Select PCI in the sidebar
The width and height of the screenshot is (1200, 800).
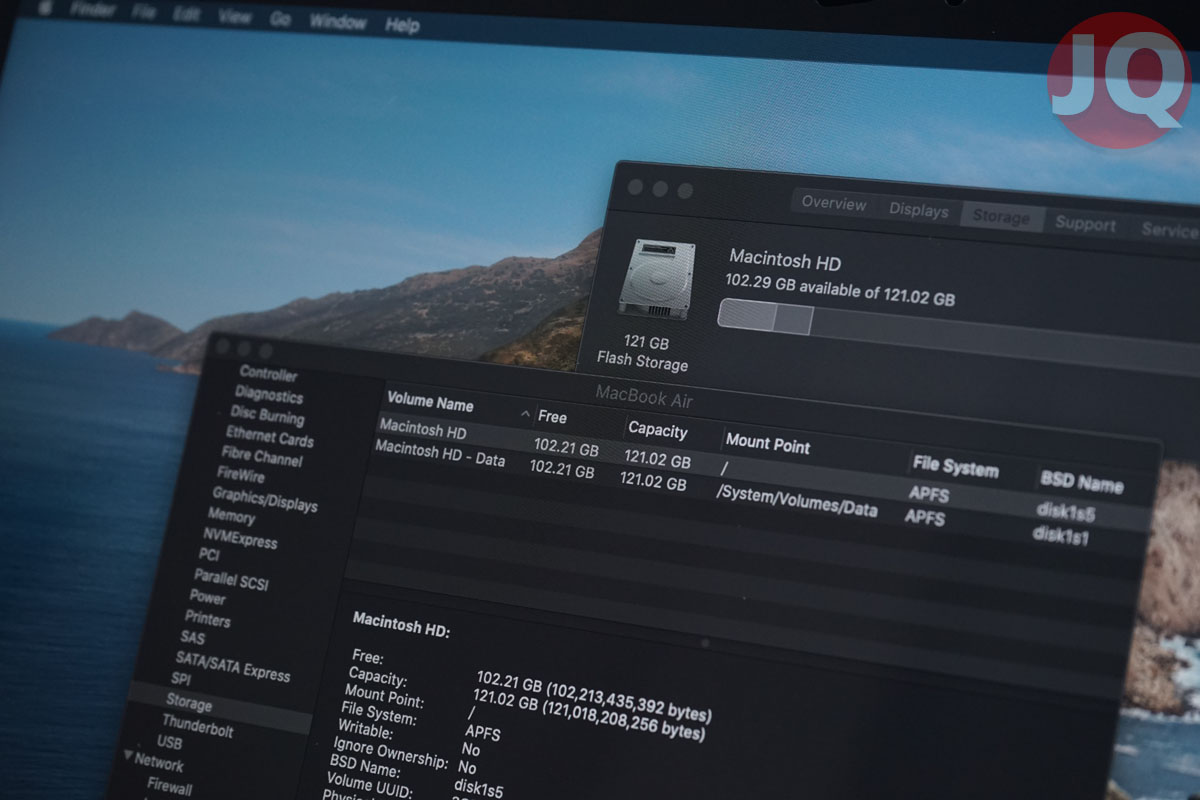point(209,554)
